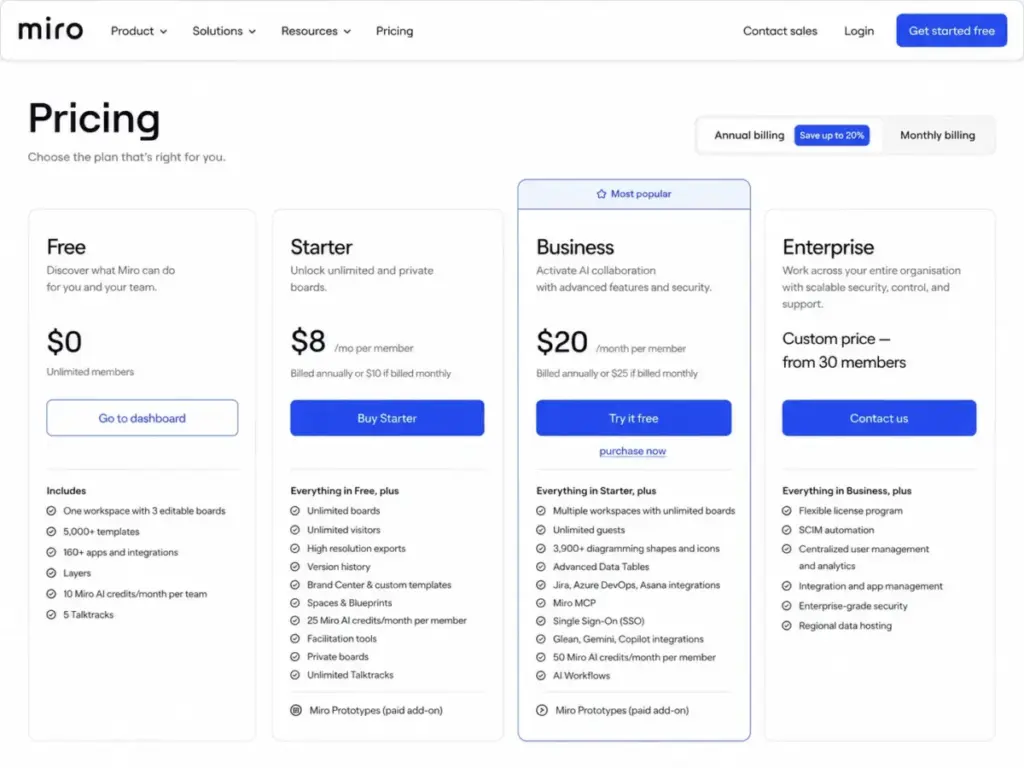Switch to Monthly billing
1024x768 pixels.
(937, 135)
